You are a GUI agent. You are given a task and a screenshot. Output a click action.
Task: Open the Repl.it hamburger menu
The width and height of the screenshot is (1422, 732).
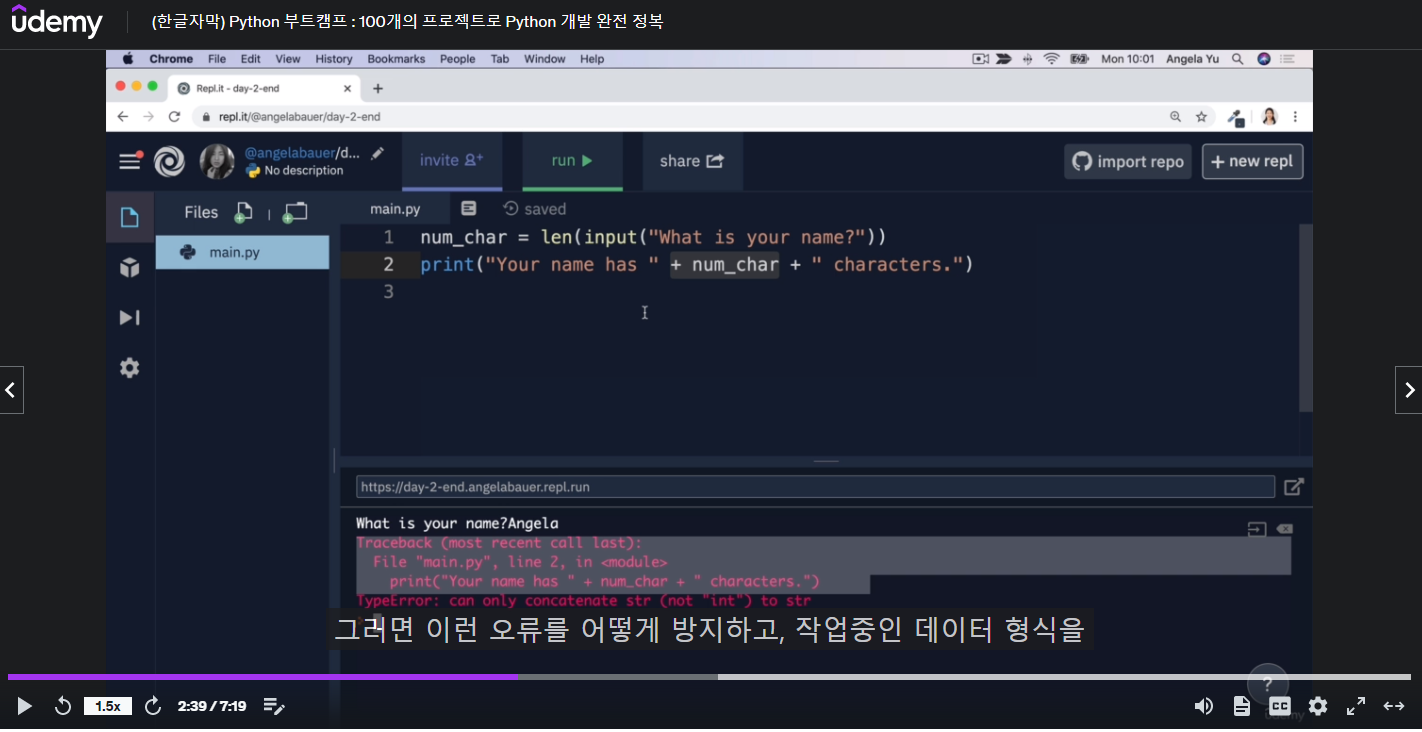[130, 161]
